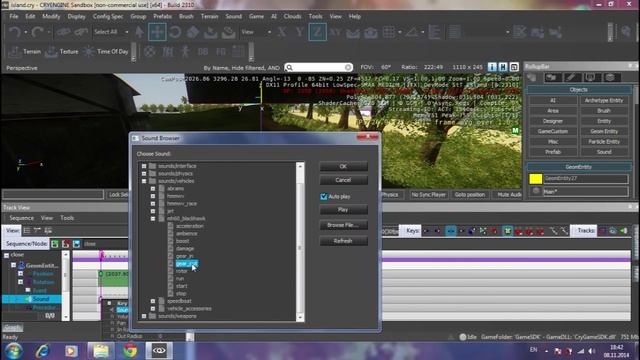Select the Link objects chain icon
This screenshot has width=640, height=360.
coord(63,32)
